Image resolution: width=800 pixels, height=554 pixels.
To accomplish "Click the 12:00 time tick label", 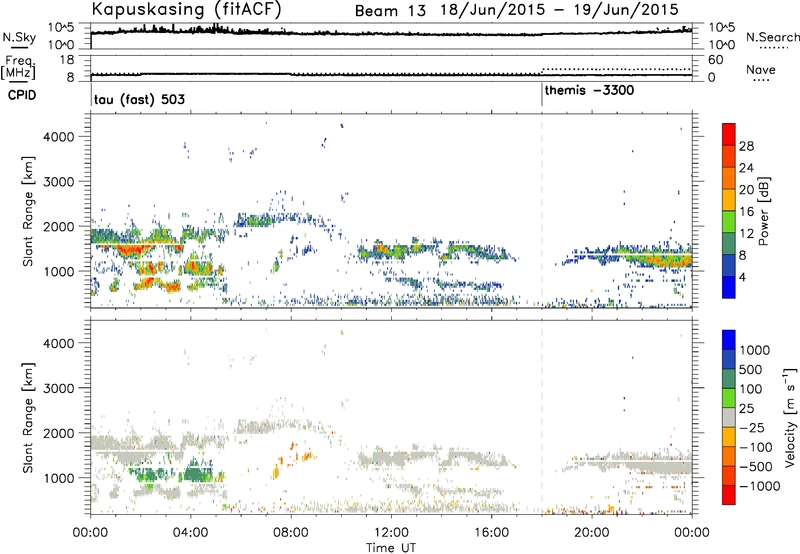I will pos(391,533).
